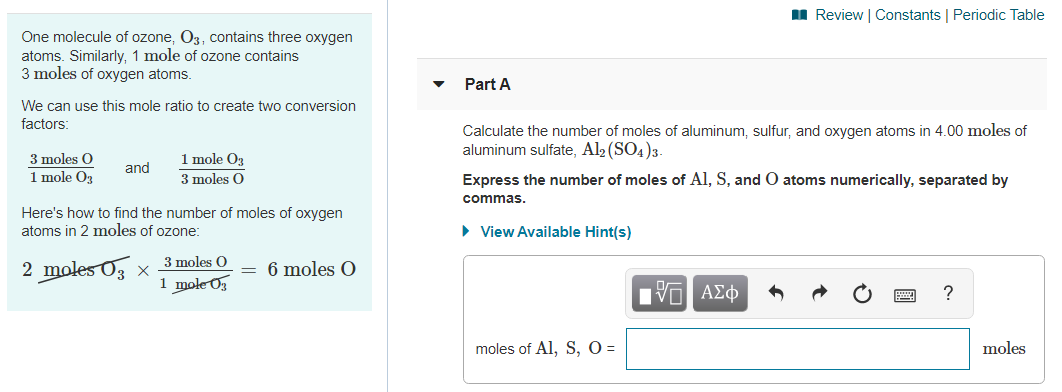
Task: Reset the answer box with circular arrow
Action: (862, 294)
